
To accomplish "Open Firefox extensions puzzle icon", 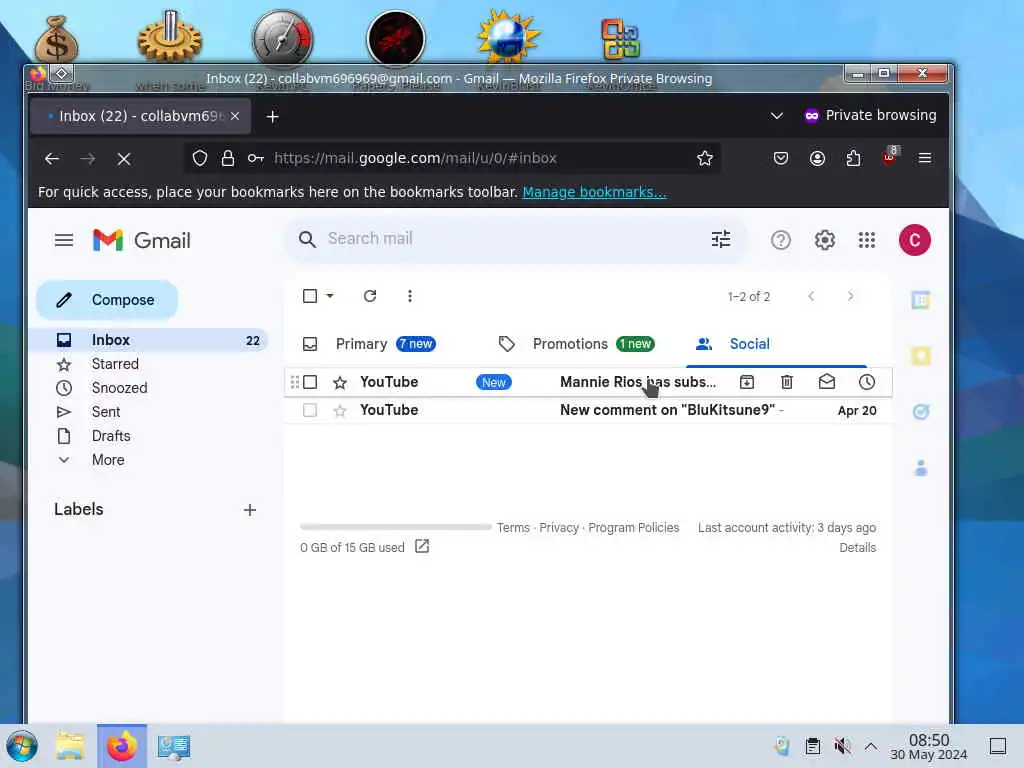I will [853, 158].
